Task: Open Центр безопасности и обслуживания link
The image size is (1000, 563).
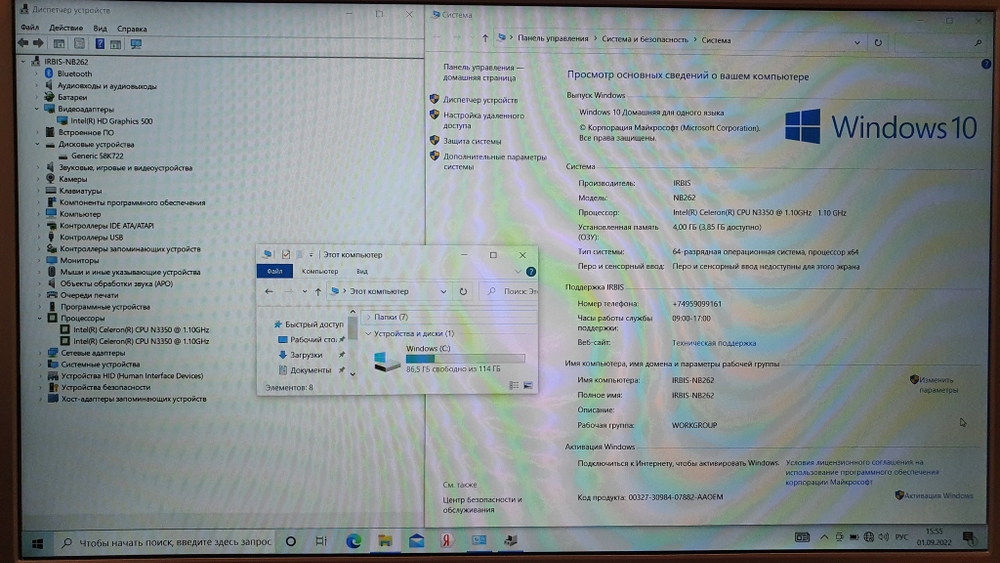Action: 482,504
